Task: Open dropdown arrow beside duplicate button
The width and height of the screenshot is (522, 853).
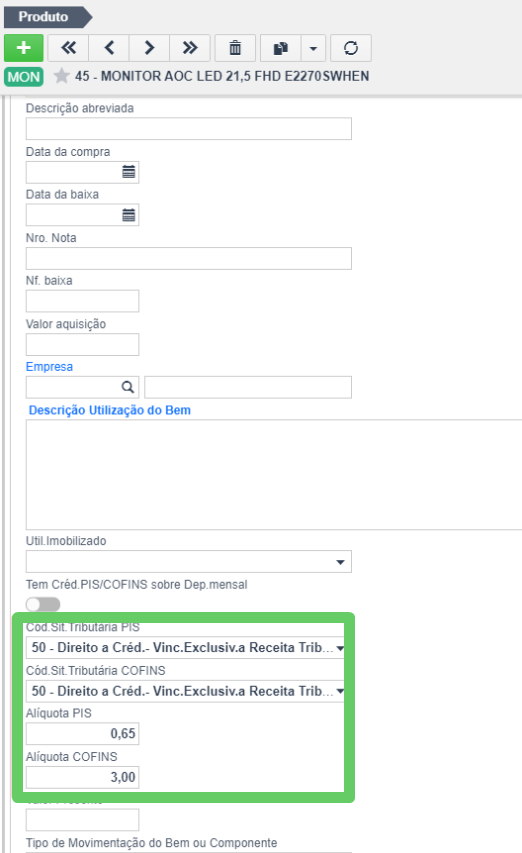Action: click(313, 48)
